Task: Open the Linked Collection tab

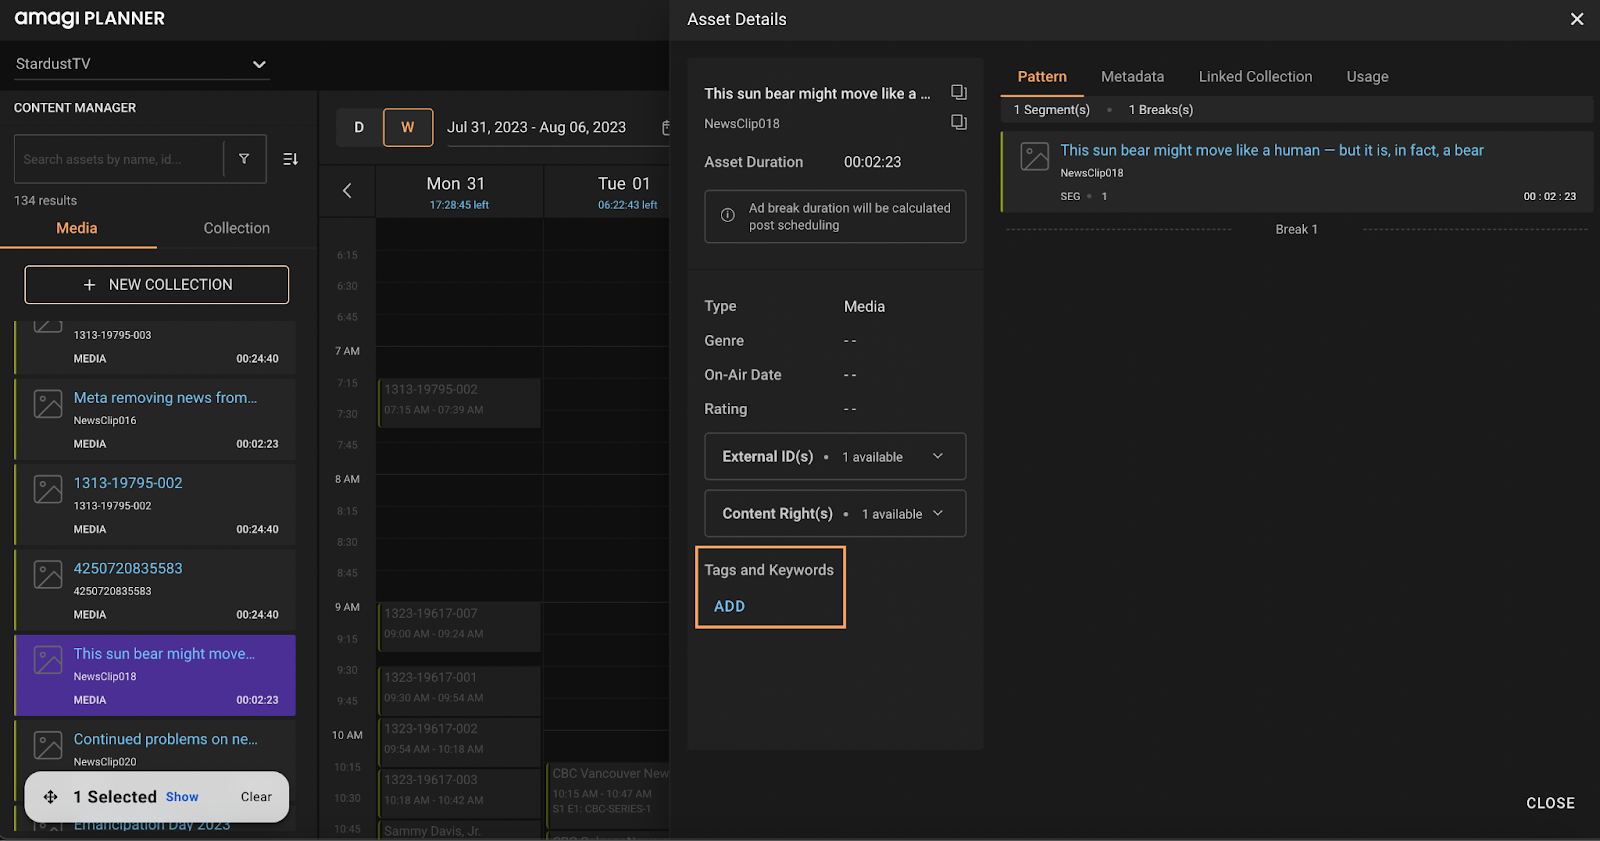Action: coord(1255,77)
